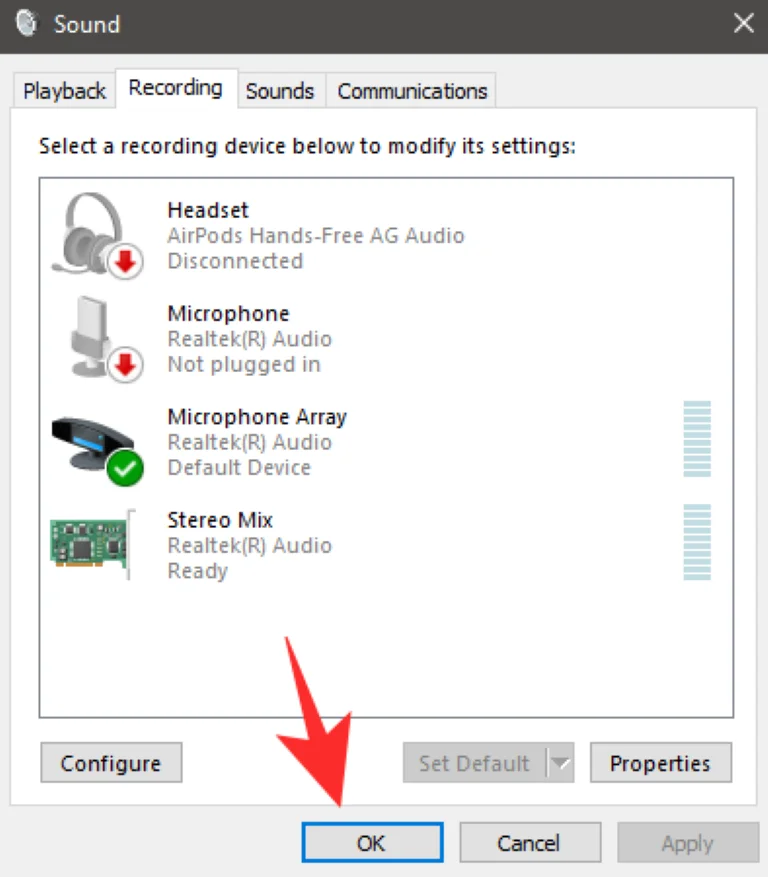Click the Realtek Microphone device icon
This screenshot has height=877, width=768.
pyautogui.click(x=92, y=337)
